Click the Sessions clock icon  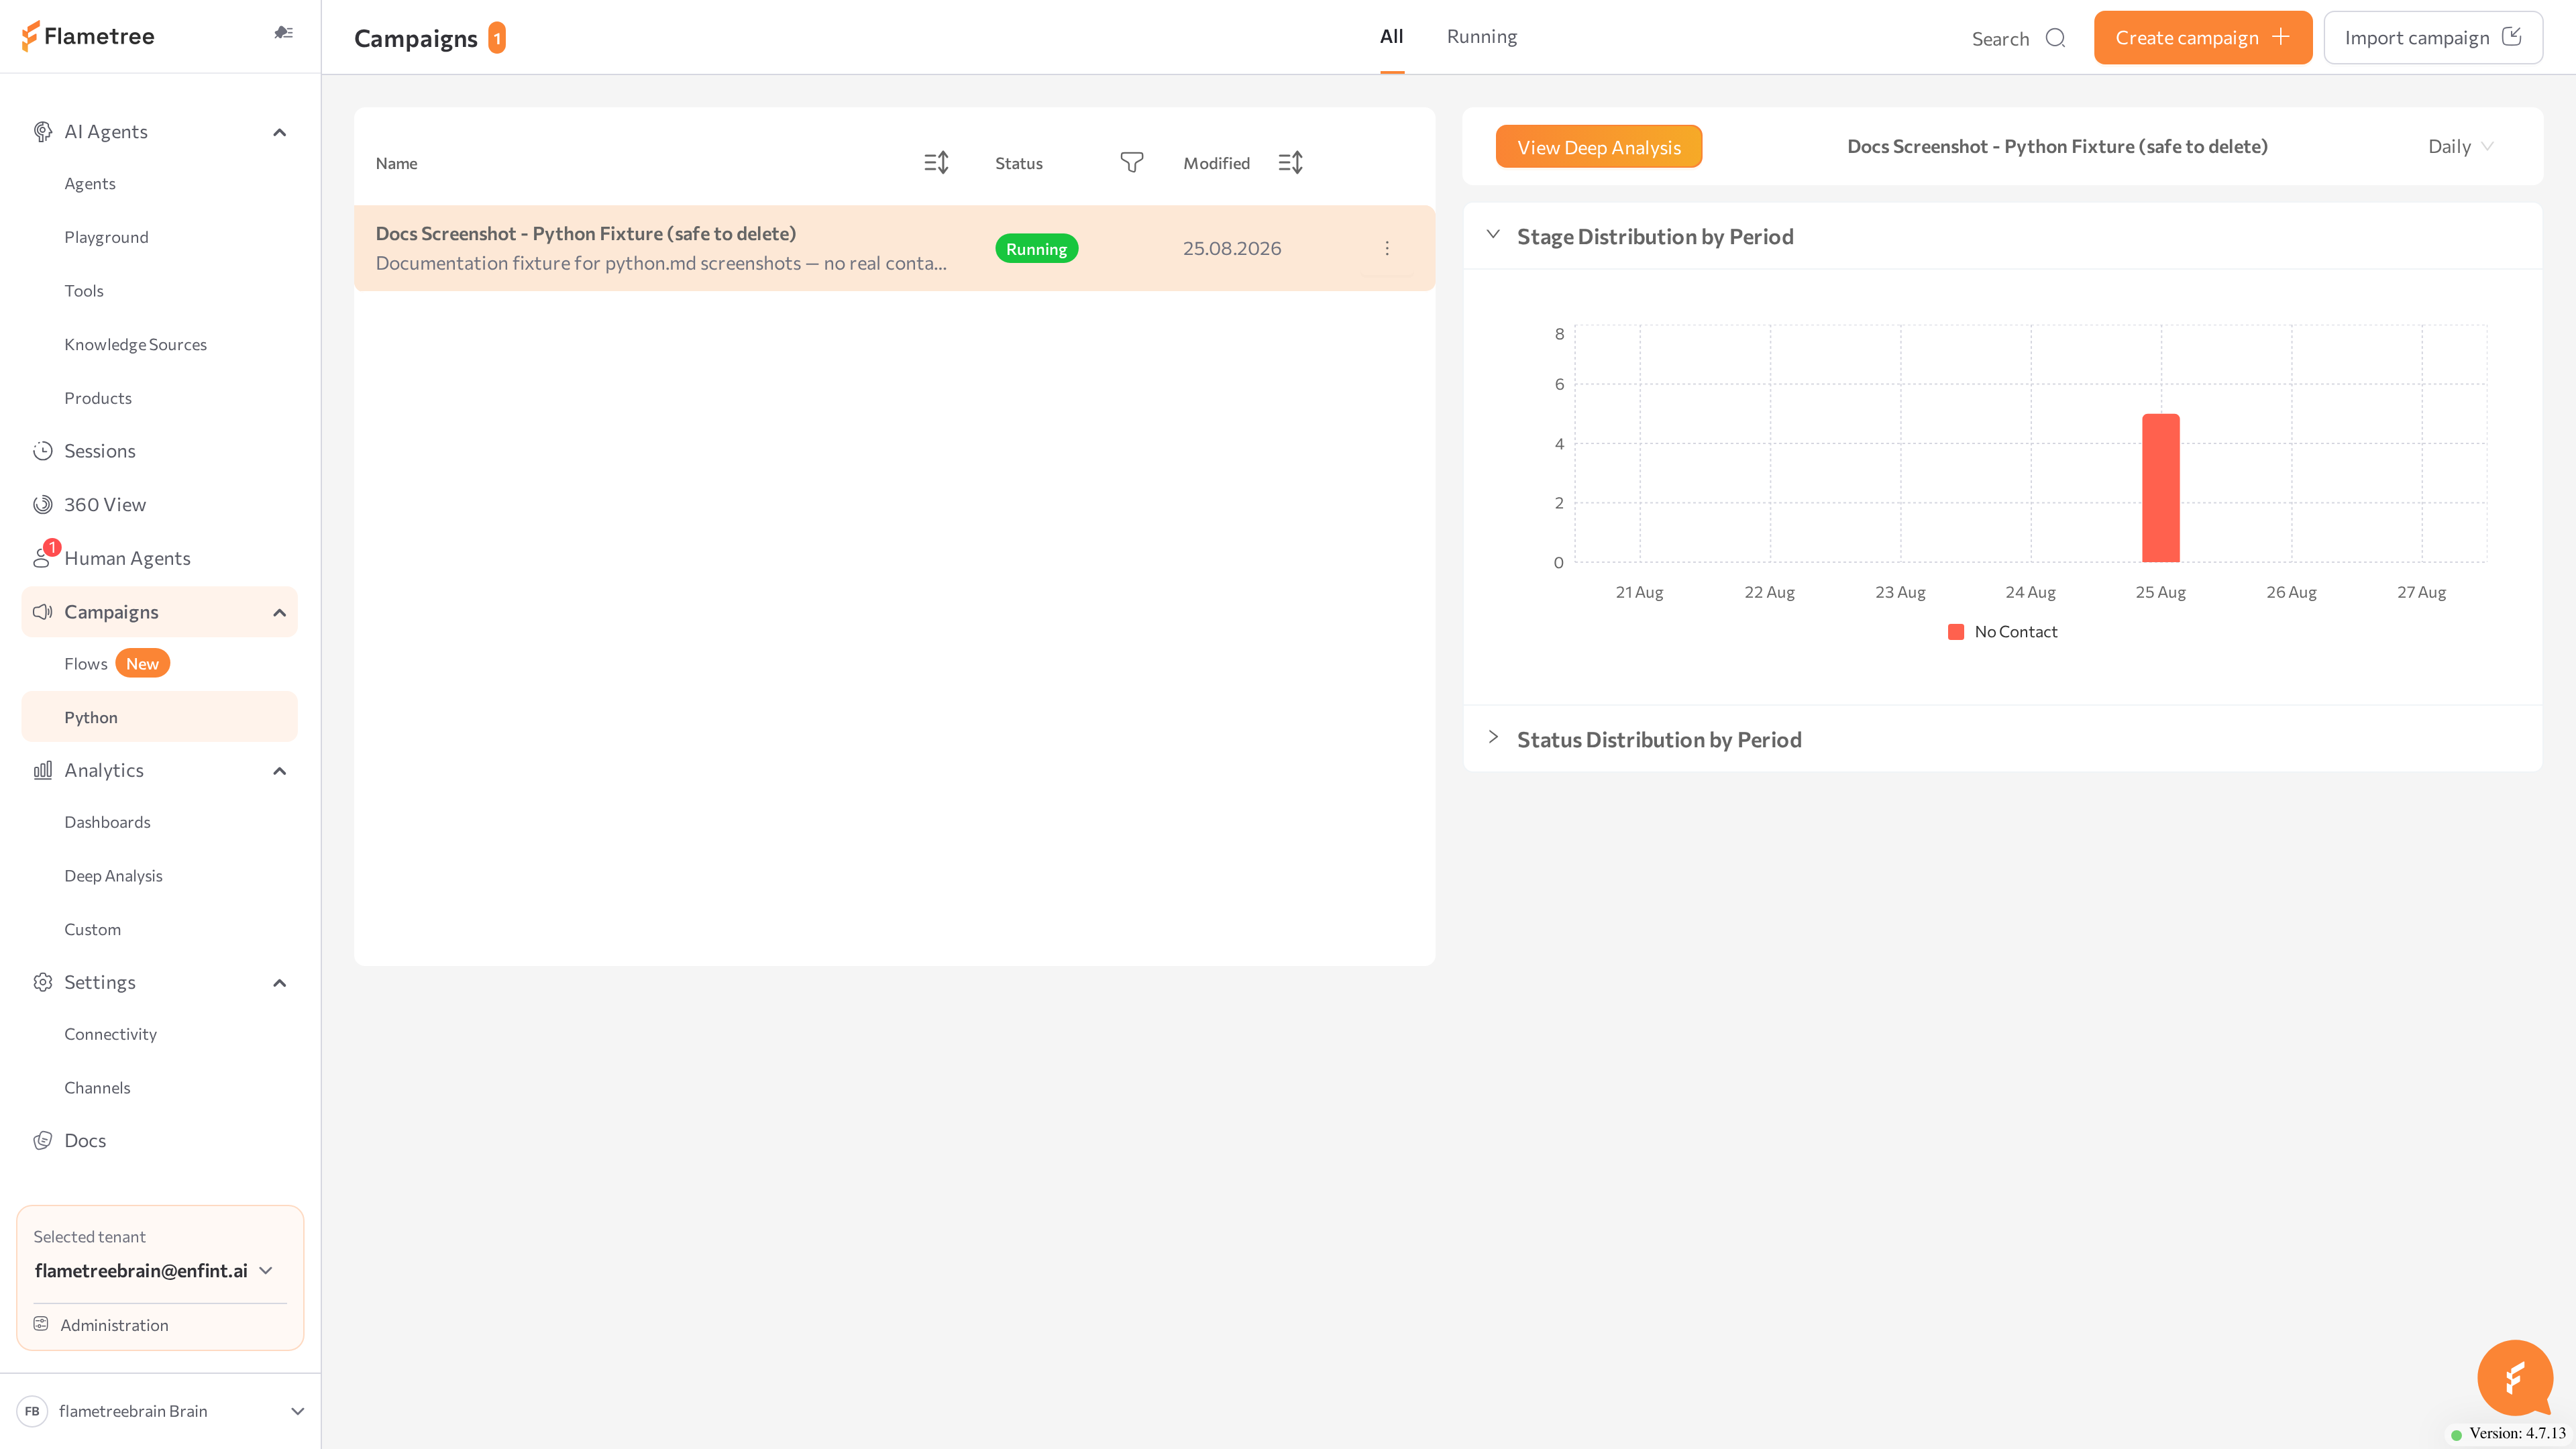[x=42, y=451]
